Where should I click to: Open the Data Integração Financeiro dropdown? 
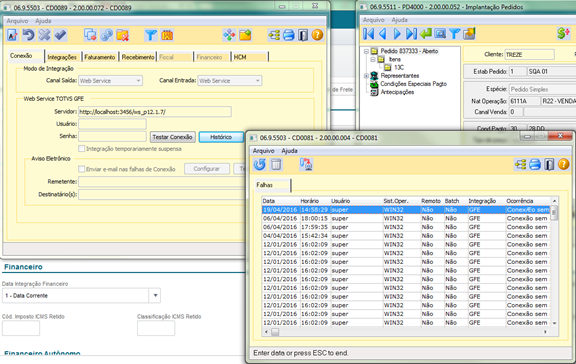(x=155, y=296)
